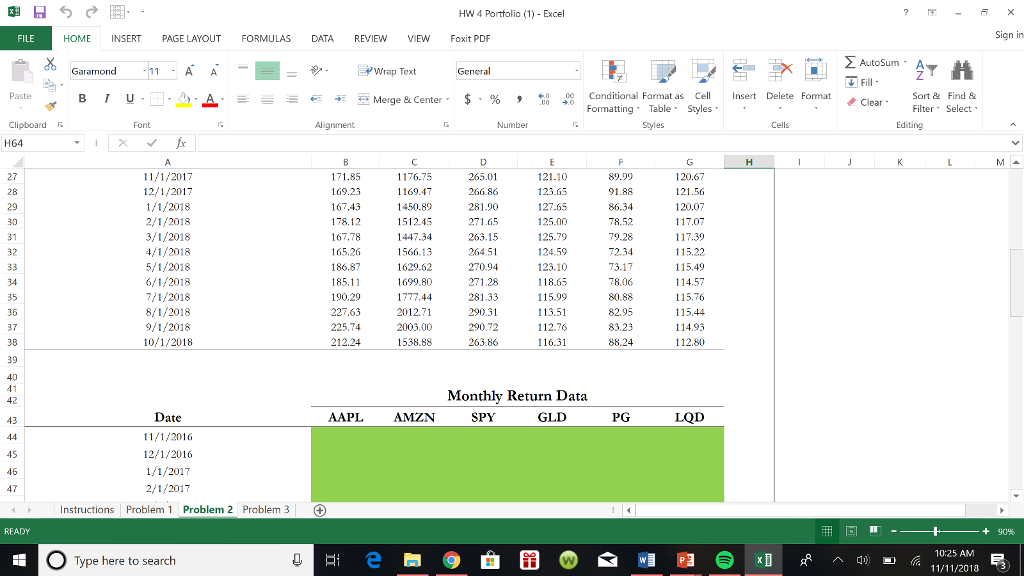Click the Insert Cells button
Screen dimensions: 1024x576
[x=743, y=85]
